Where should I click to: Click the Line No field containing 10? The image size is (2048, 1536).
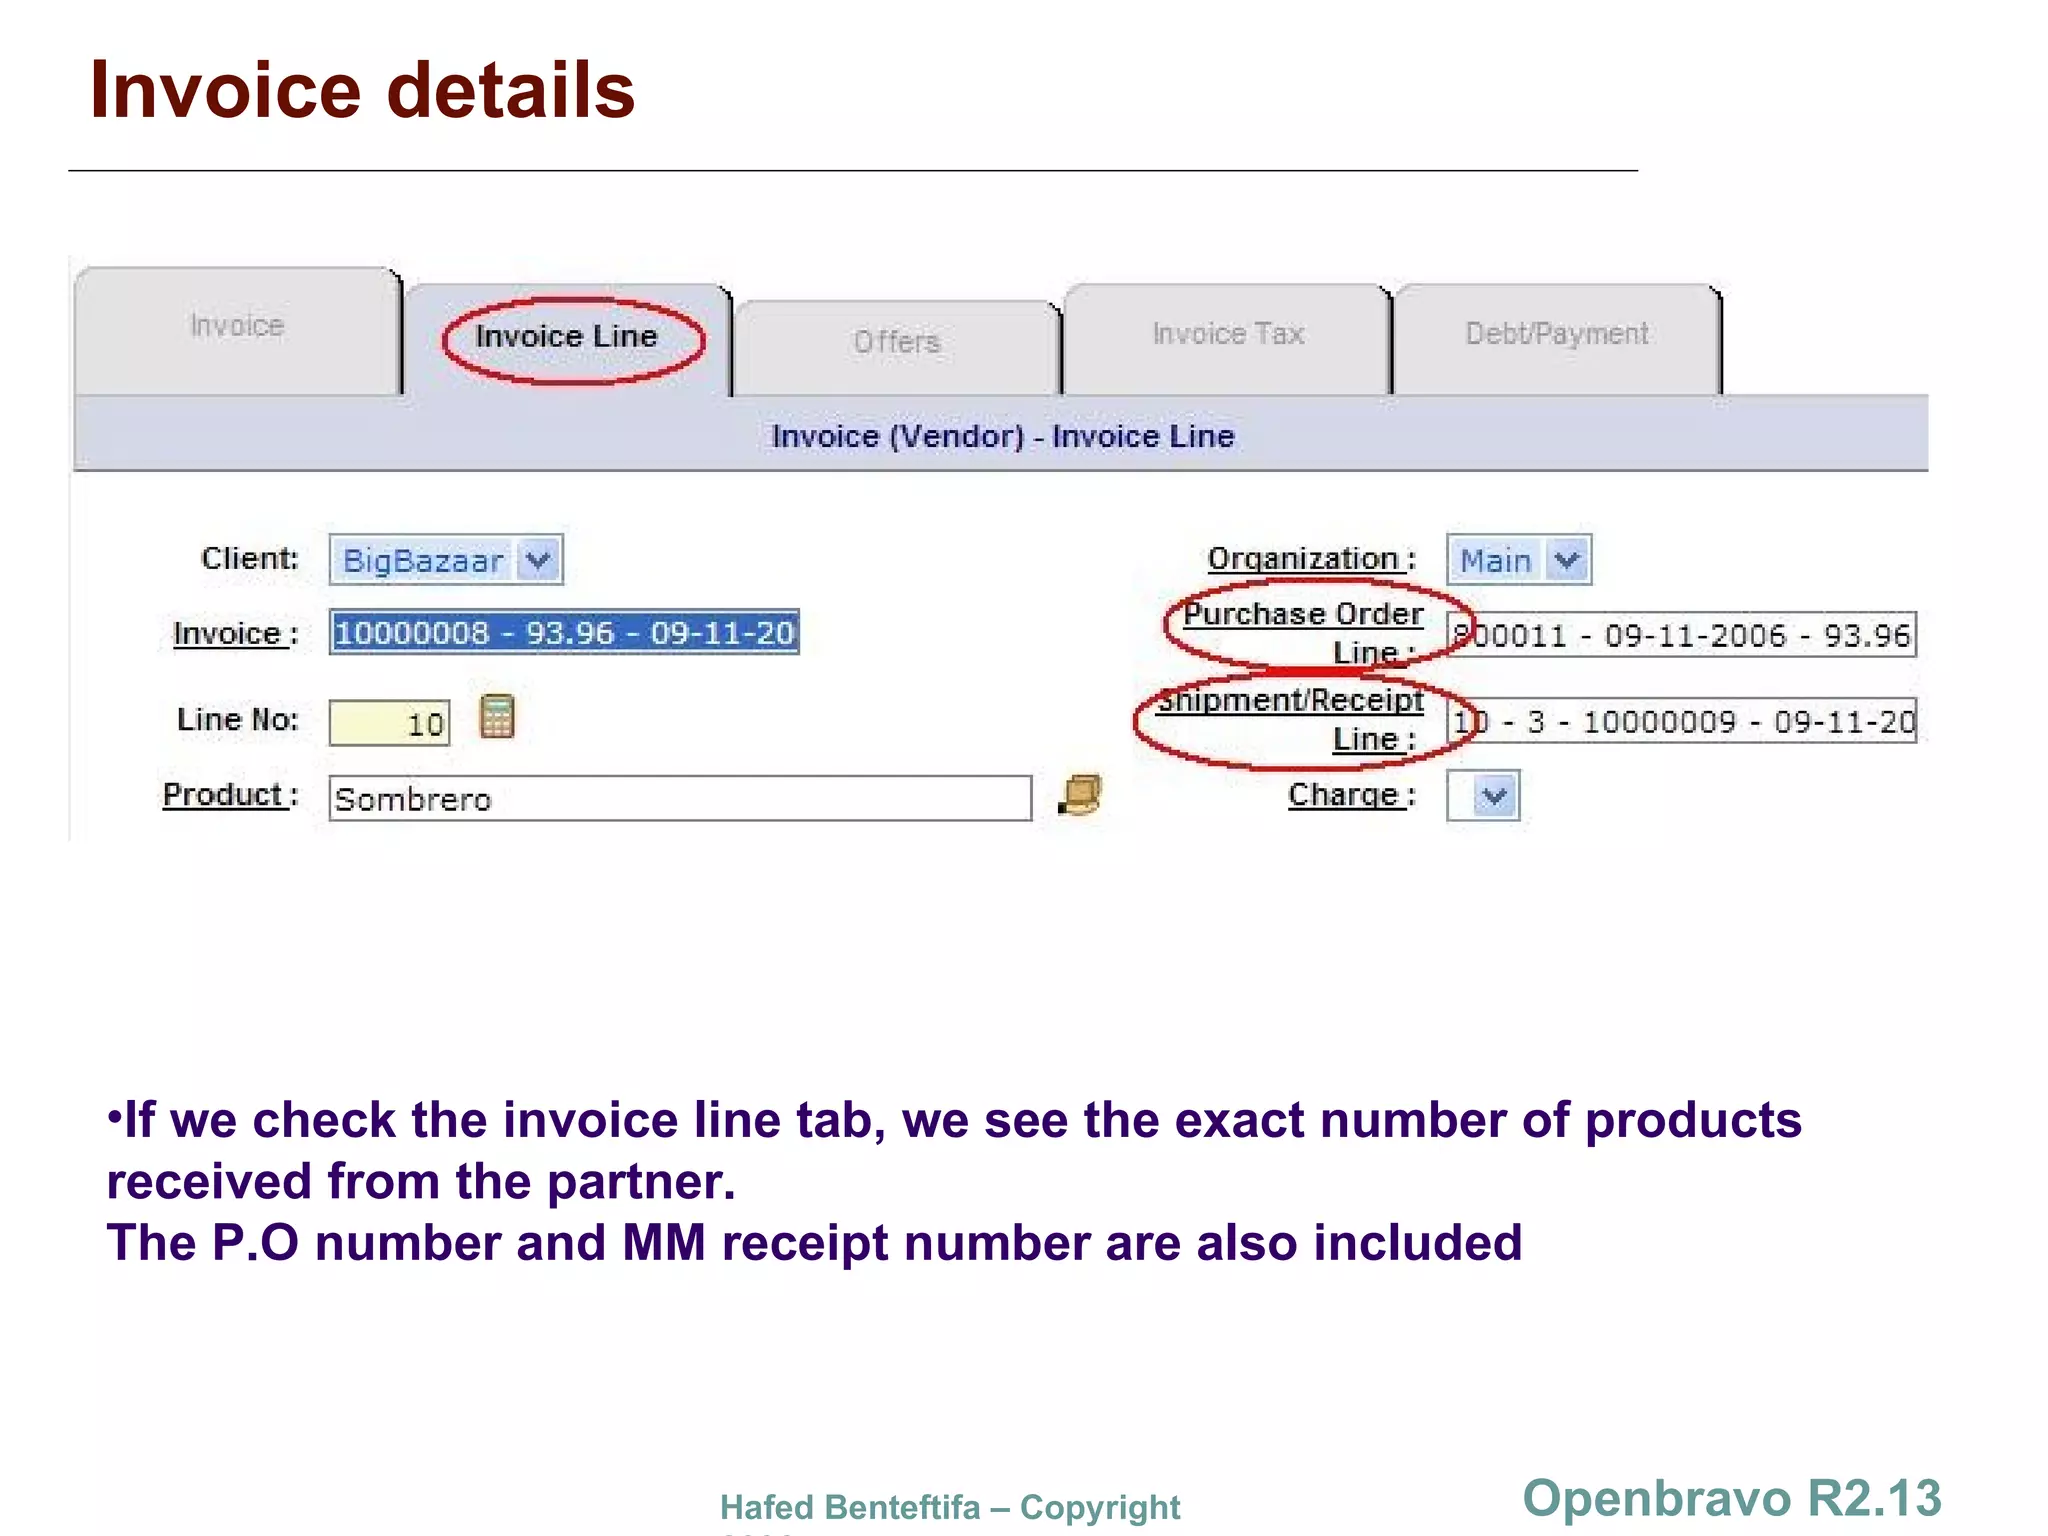[390, 723]
